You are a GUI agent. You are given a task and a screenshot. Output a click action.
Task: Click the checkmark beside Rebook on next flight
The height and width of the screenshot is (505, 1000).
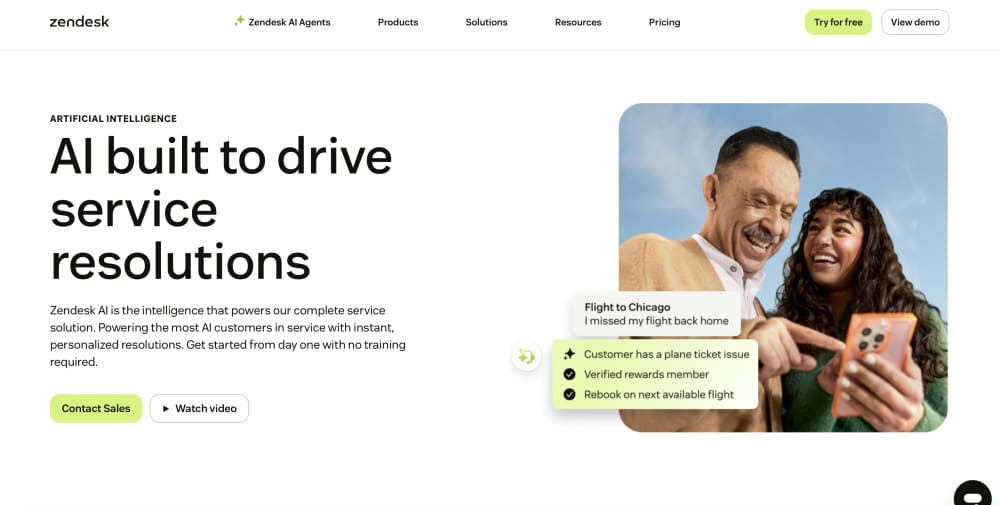(x=570, y=395)
